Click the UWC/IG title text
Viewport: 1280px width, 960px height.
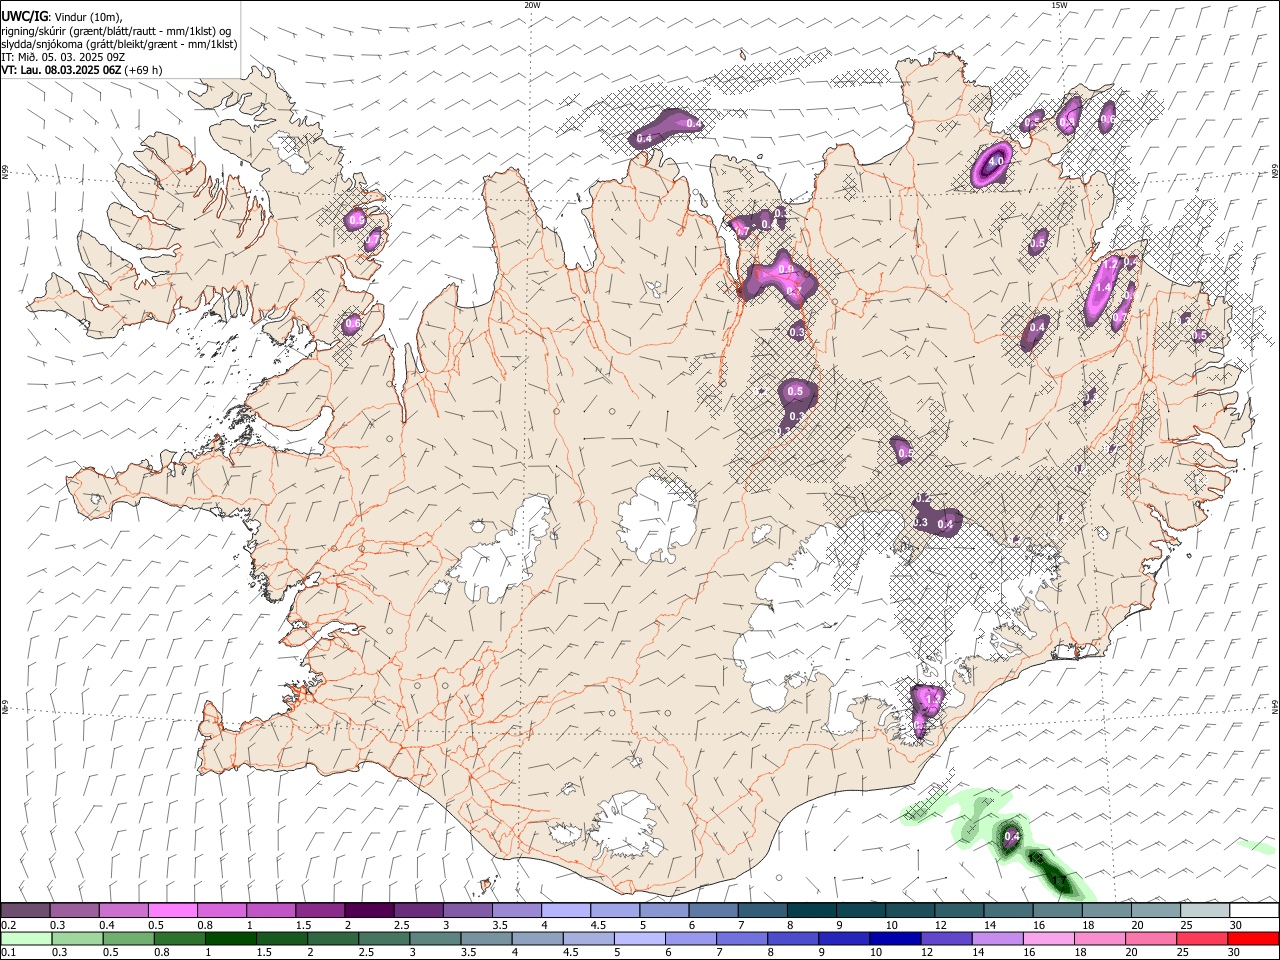point(24,16)
